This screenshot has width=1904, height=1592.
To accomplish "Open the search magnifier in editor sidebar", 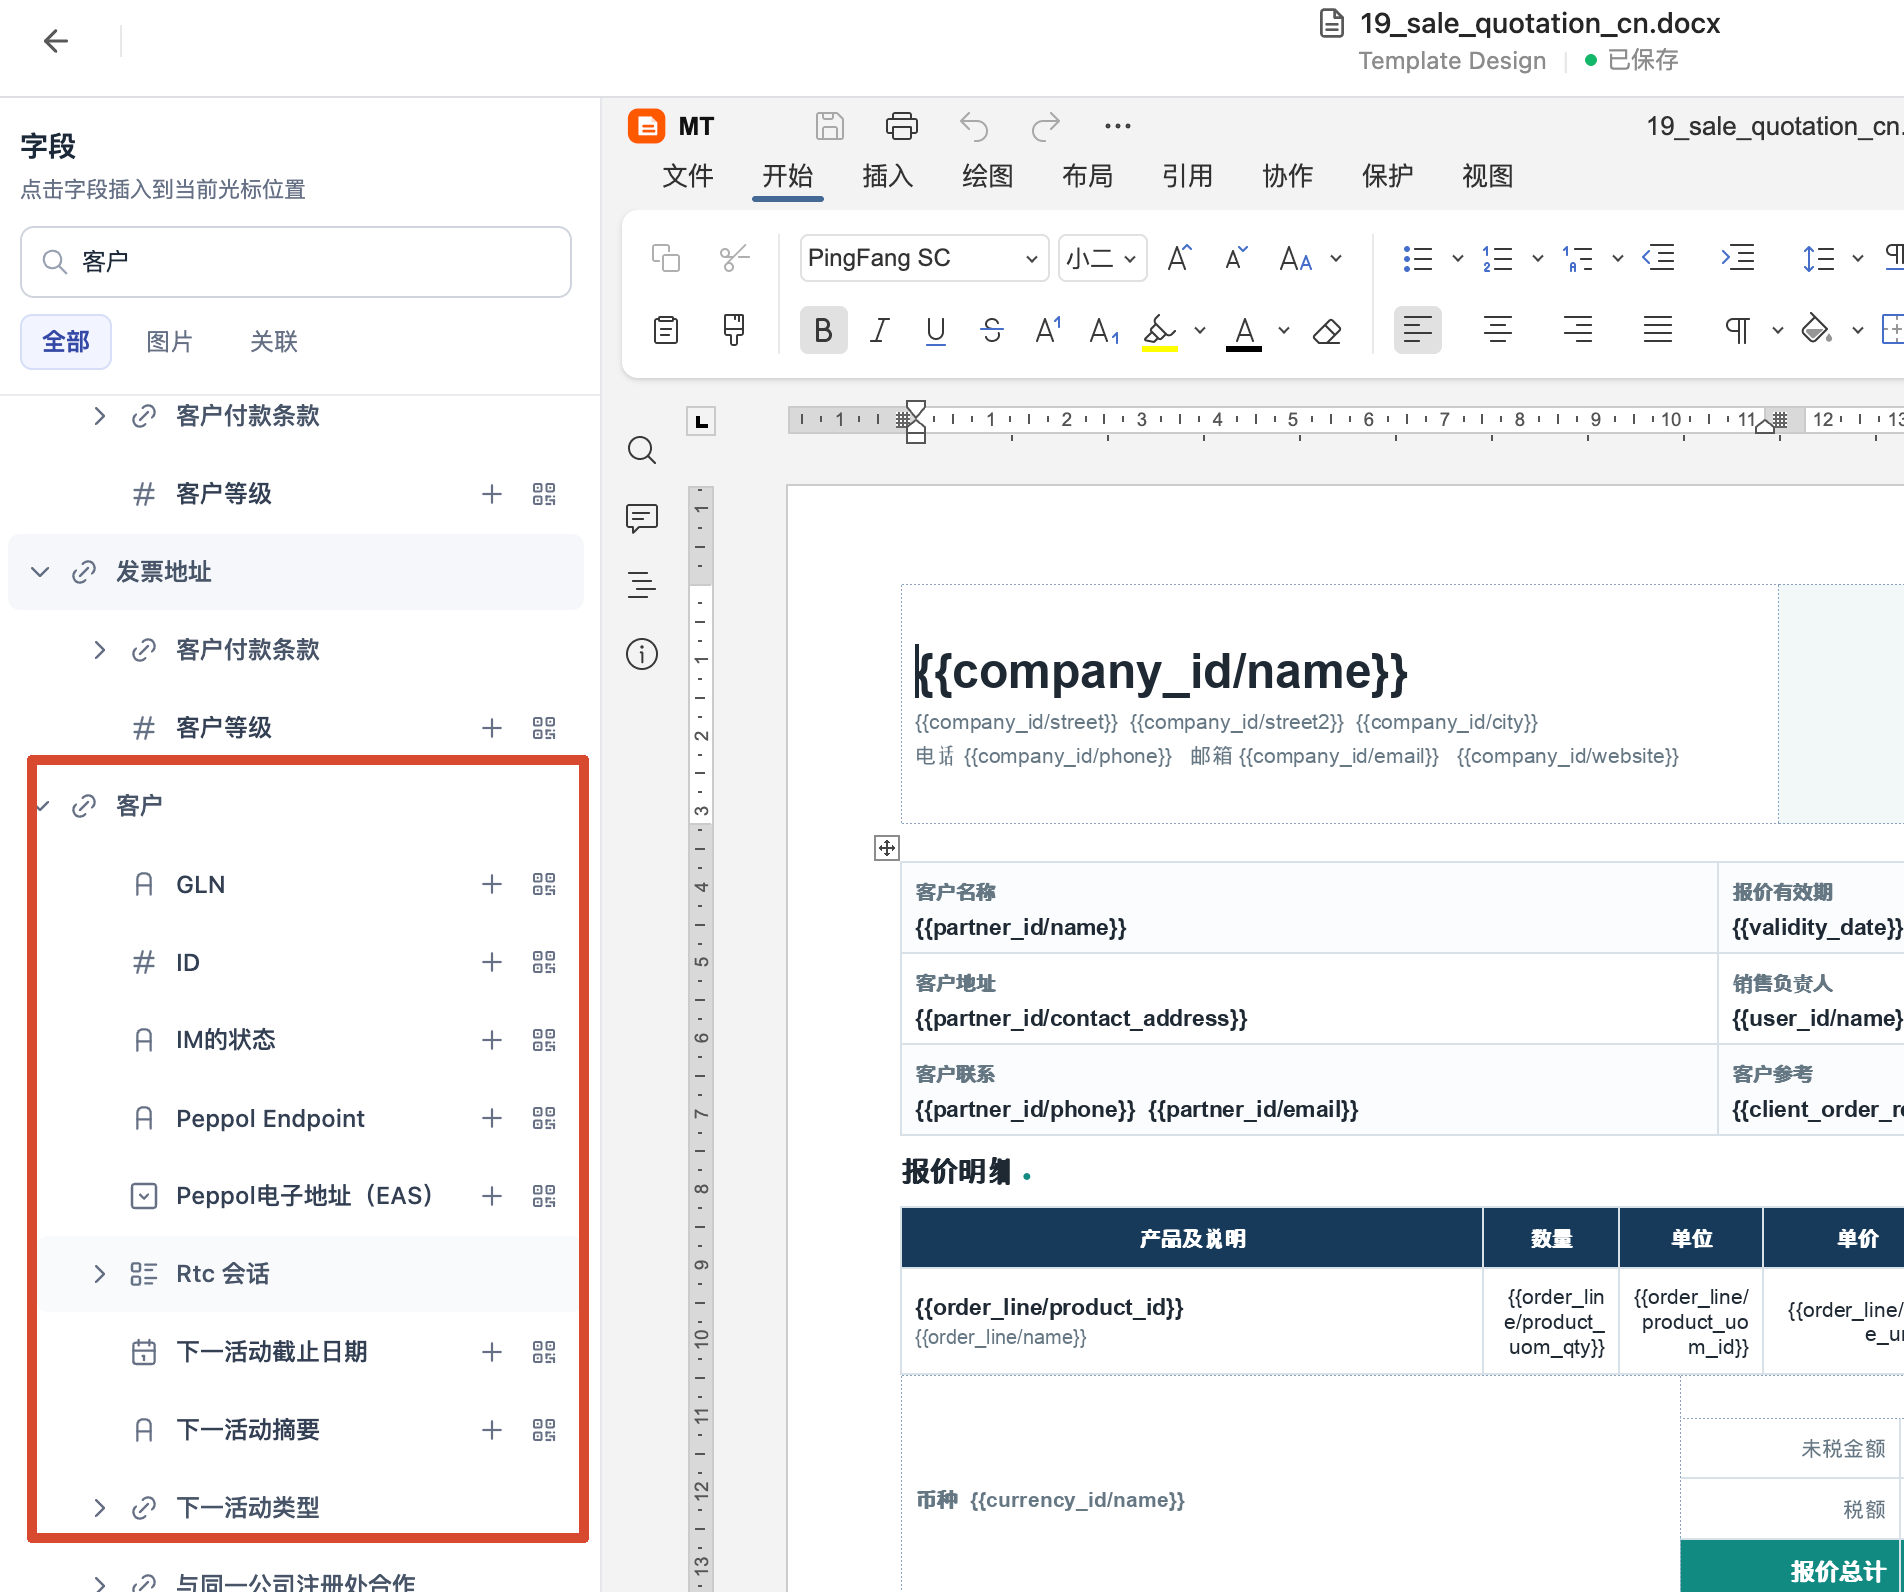I will 642,450.
